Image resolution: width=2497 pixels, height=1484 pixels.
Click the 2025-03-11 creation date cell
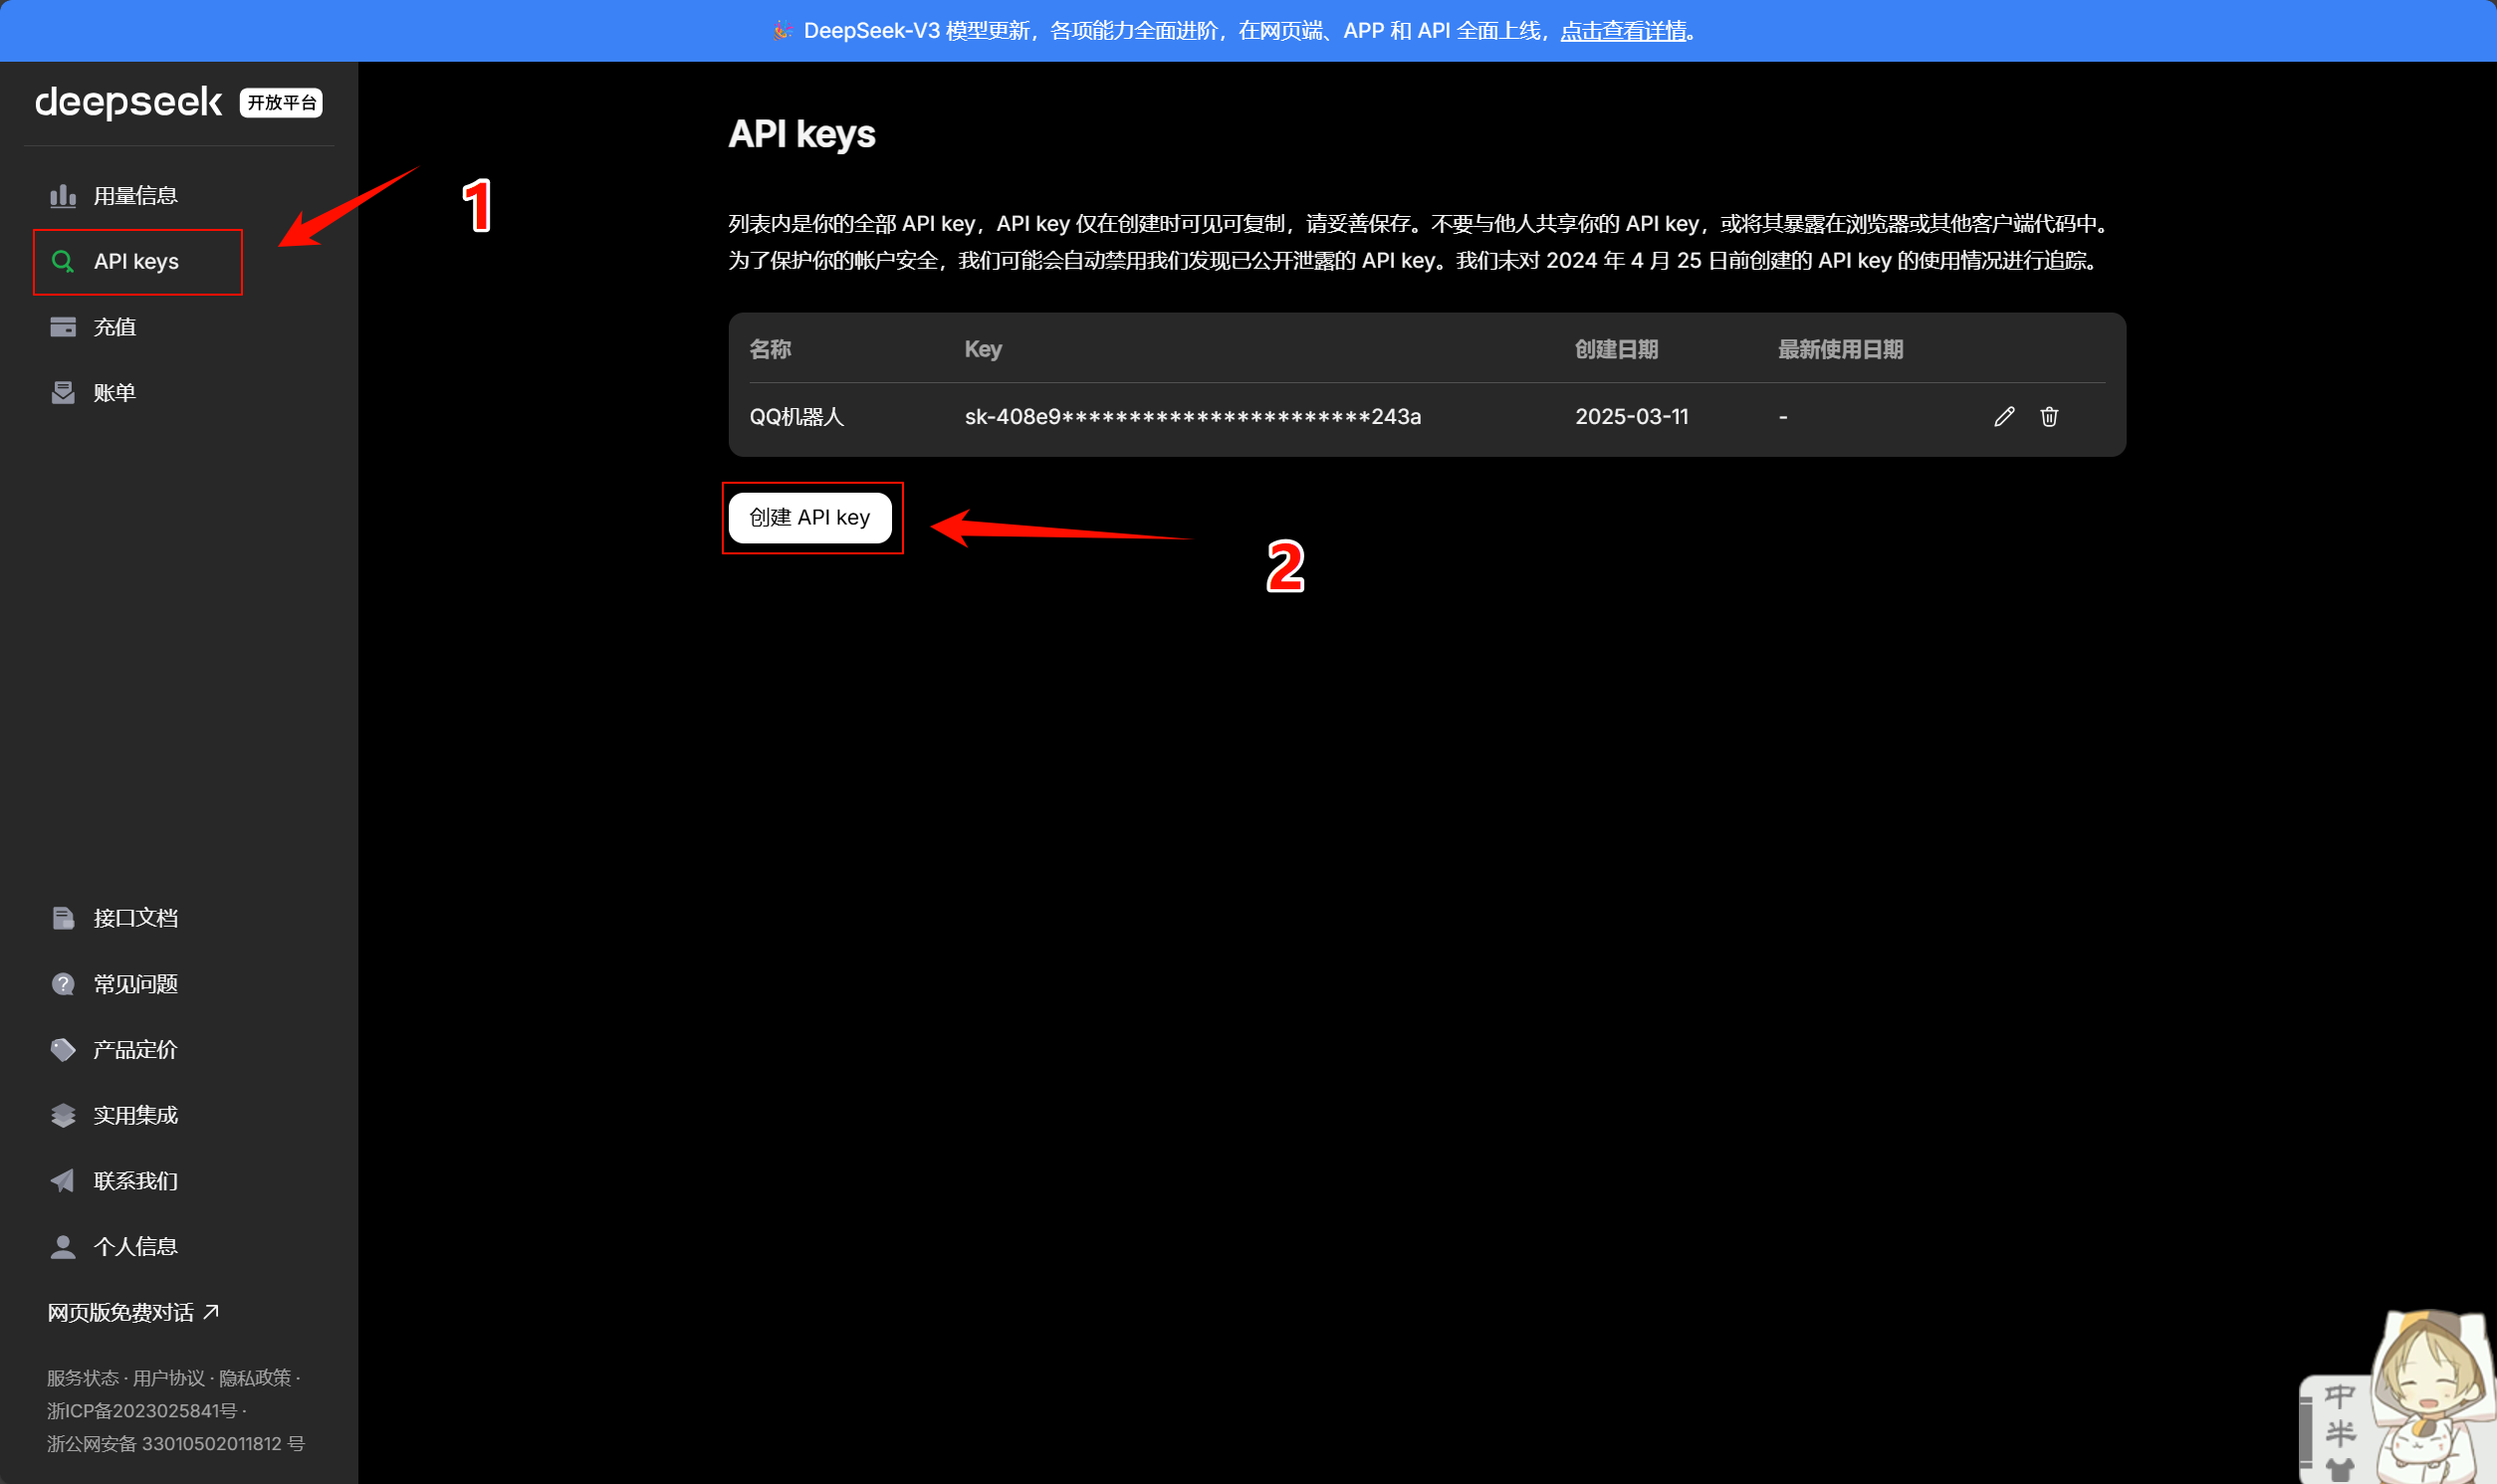click(1631, 417)
